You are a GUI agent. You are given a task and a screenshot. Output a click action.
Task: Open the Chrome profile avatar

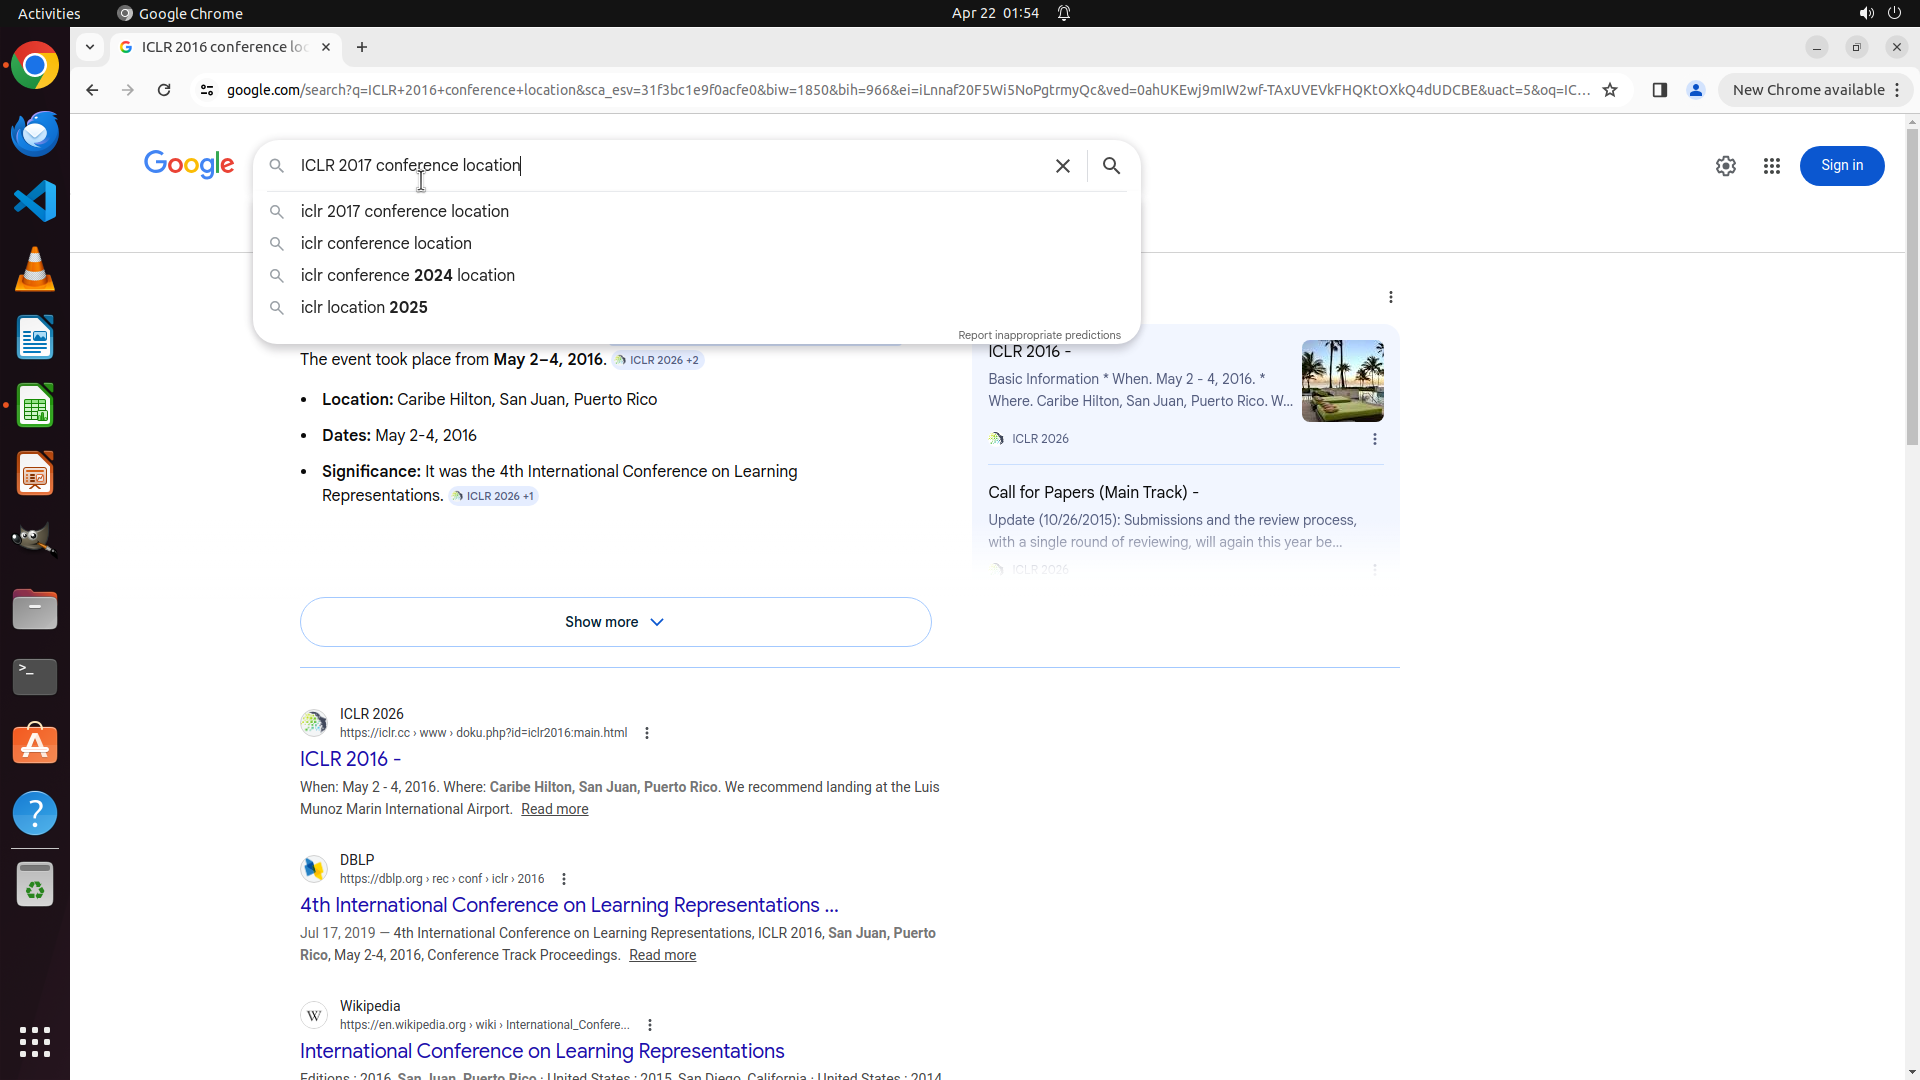coord(1696,90)
